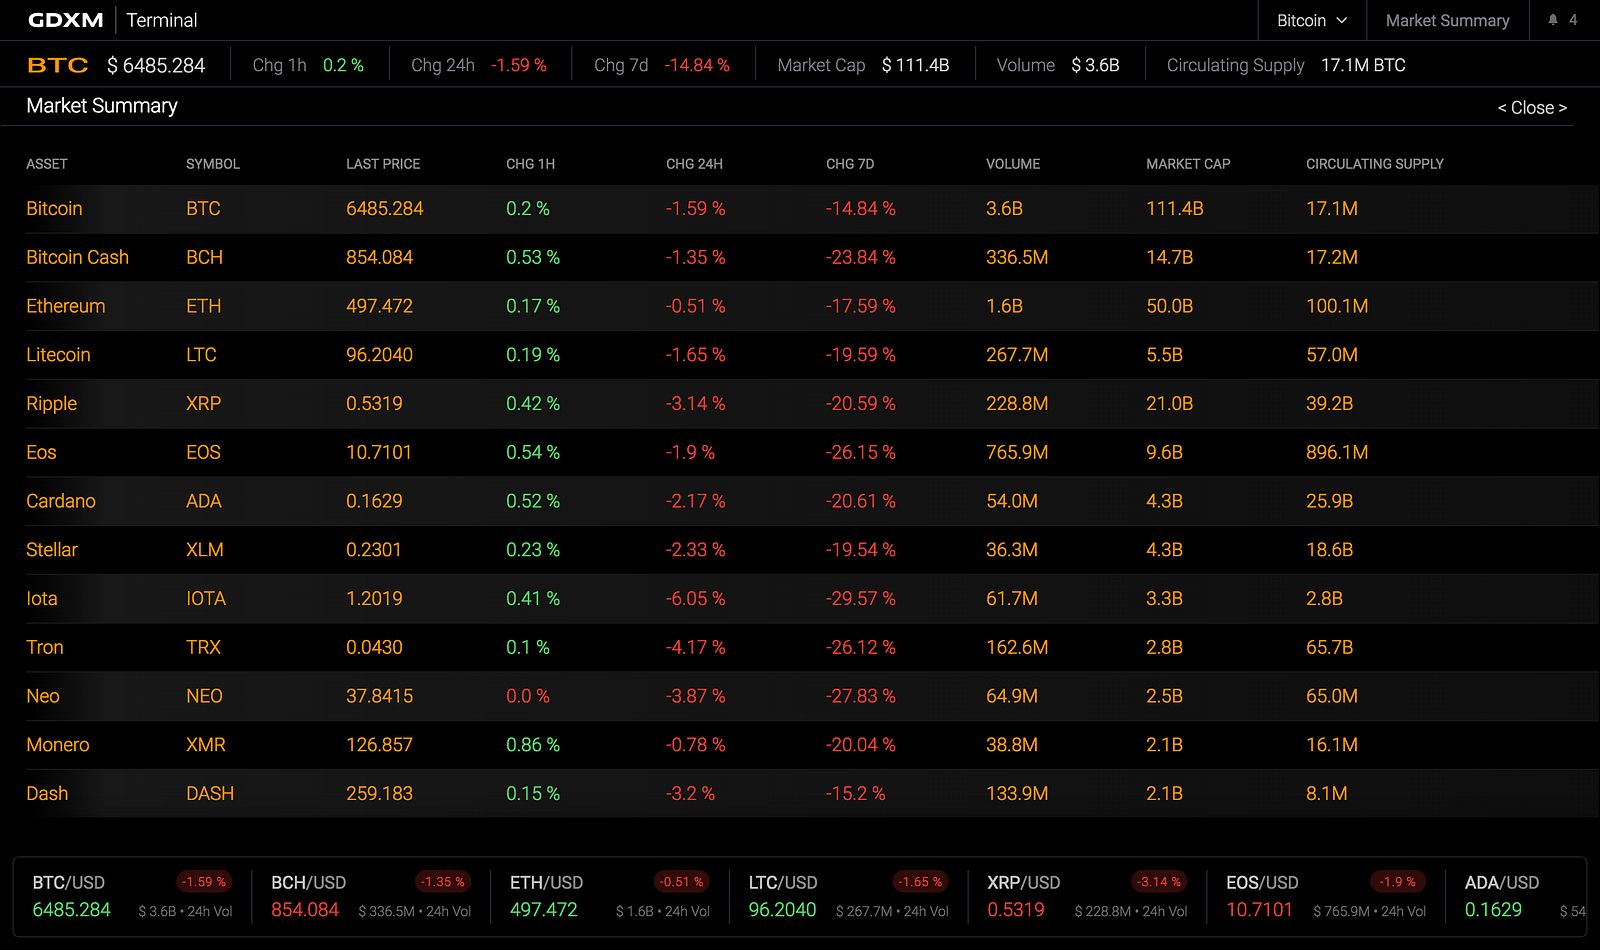Select the Eos asset name
The width and height of the screenshot is (1600, 950).
pos(41,453)
